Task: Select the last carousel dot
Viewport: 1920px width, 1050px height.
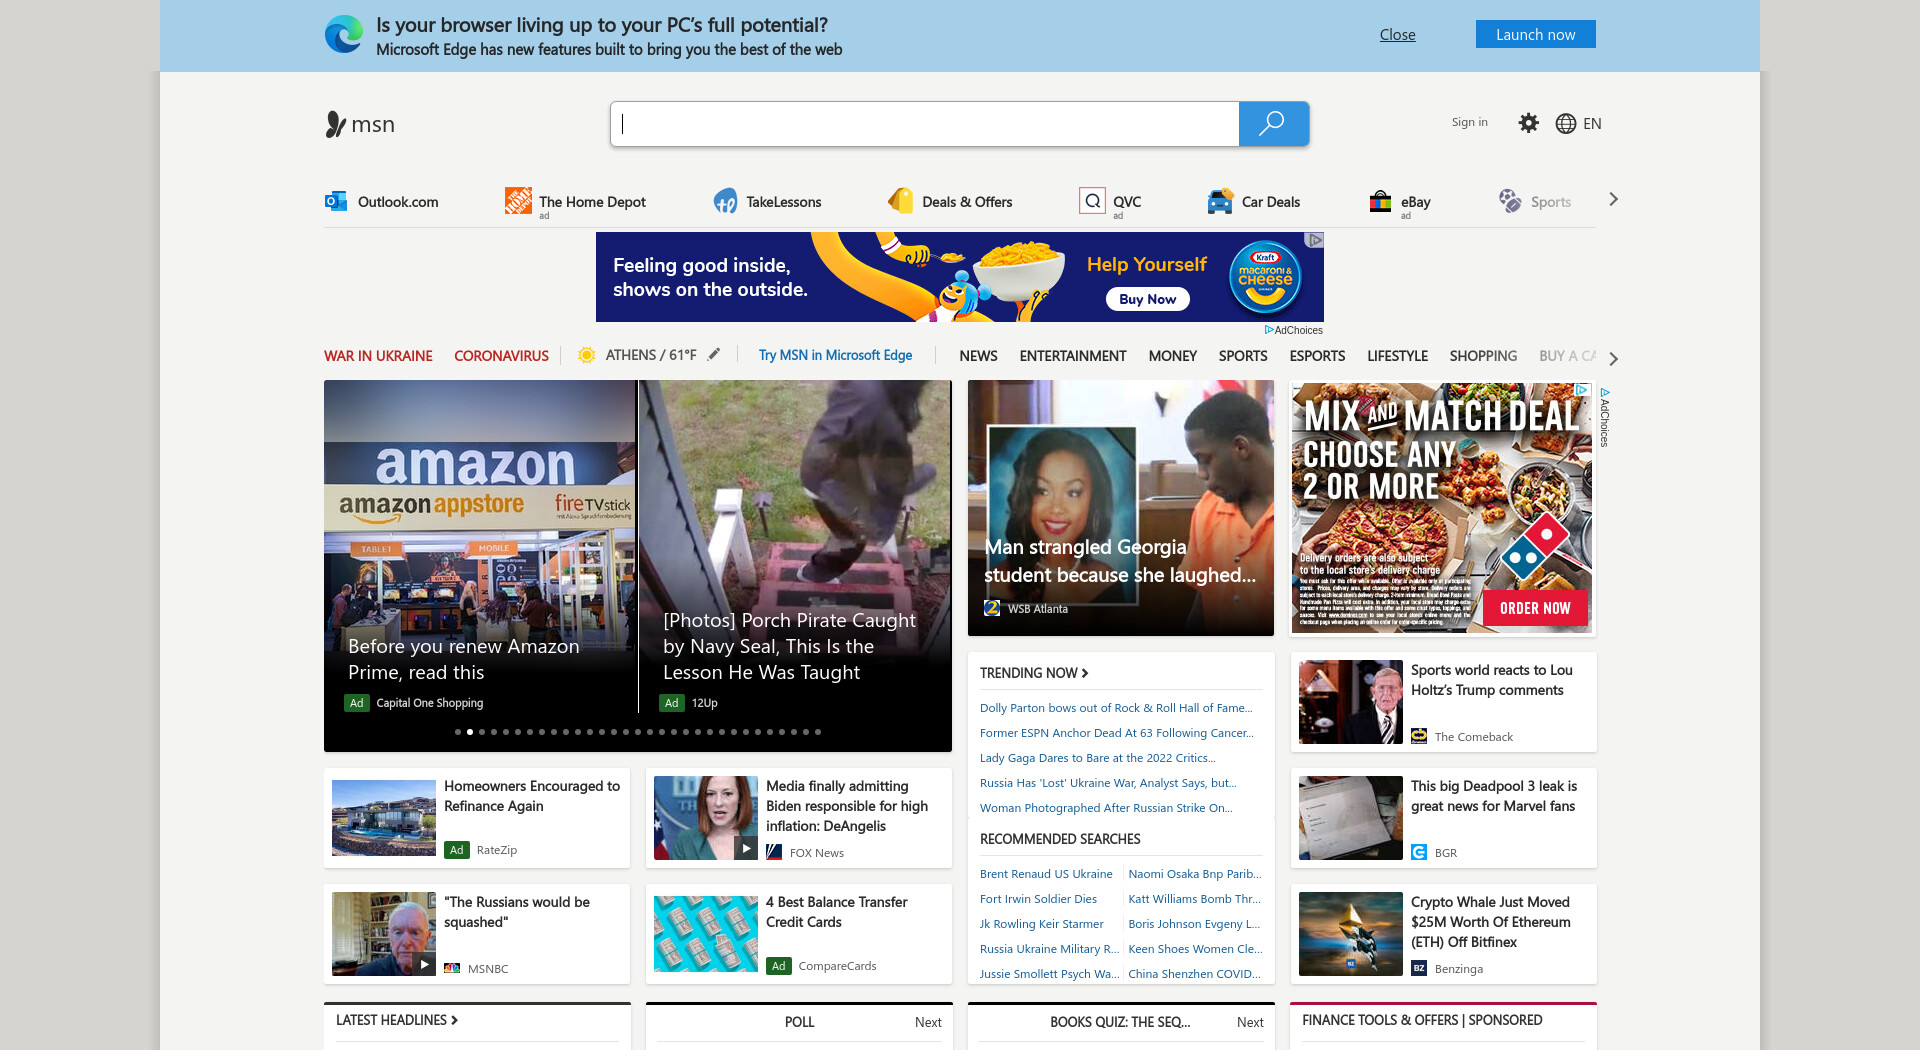Action: tap(818, 732)
